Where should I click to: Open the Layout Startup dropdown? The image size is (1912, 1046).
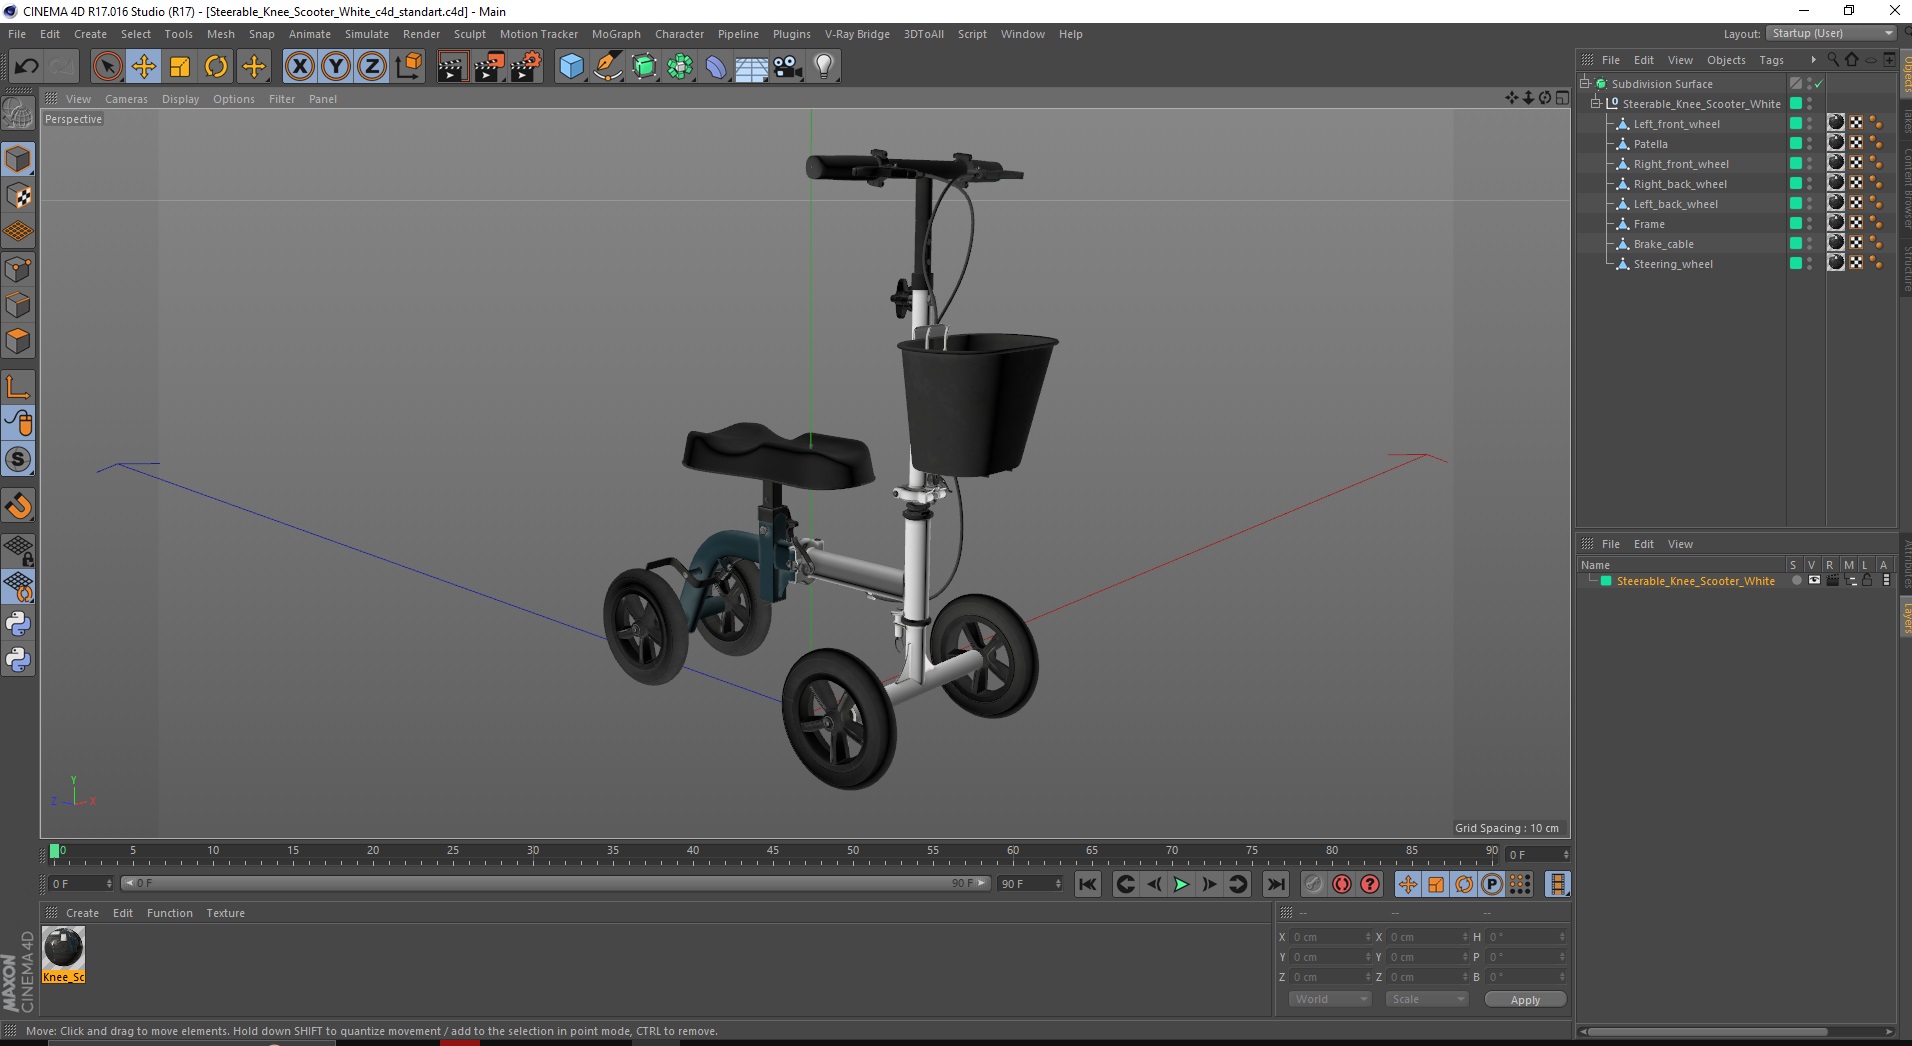pos(1832,33)
